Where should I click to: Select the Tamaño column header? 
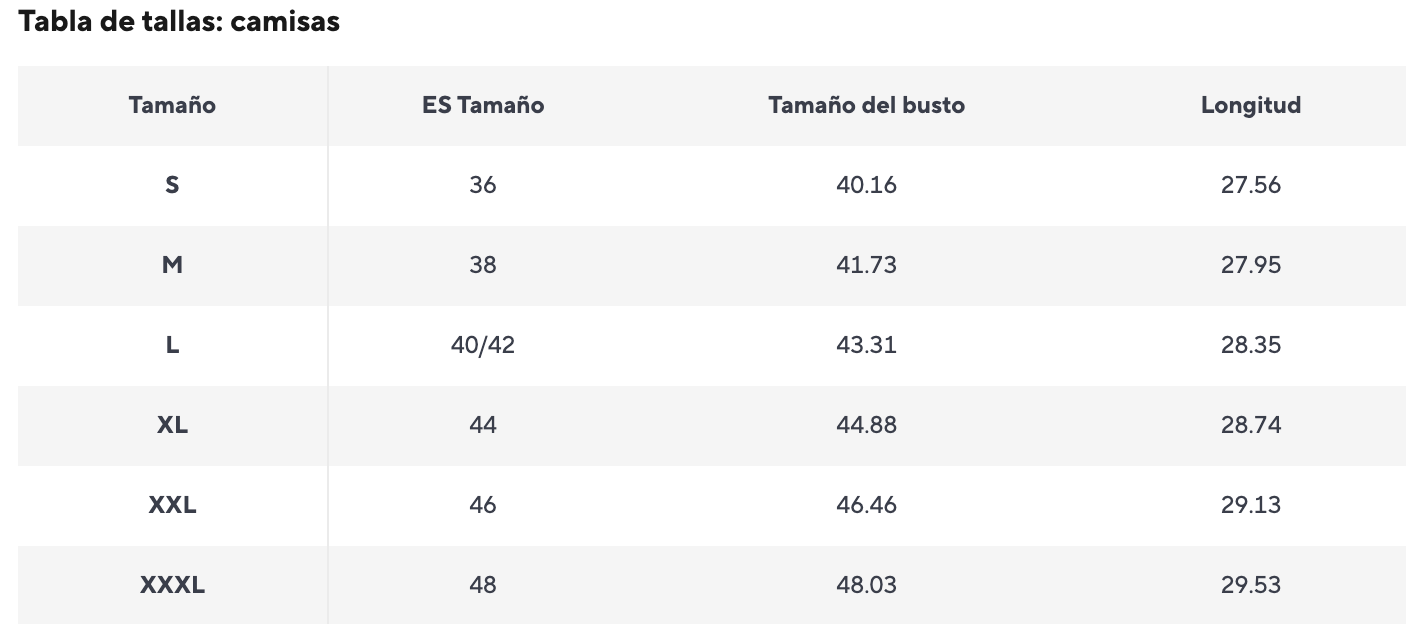pos(172,105)
